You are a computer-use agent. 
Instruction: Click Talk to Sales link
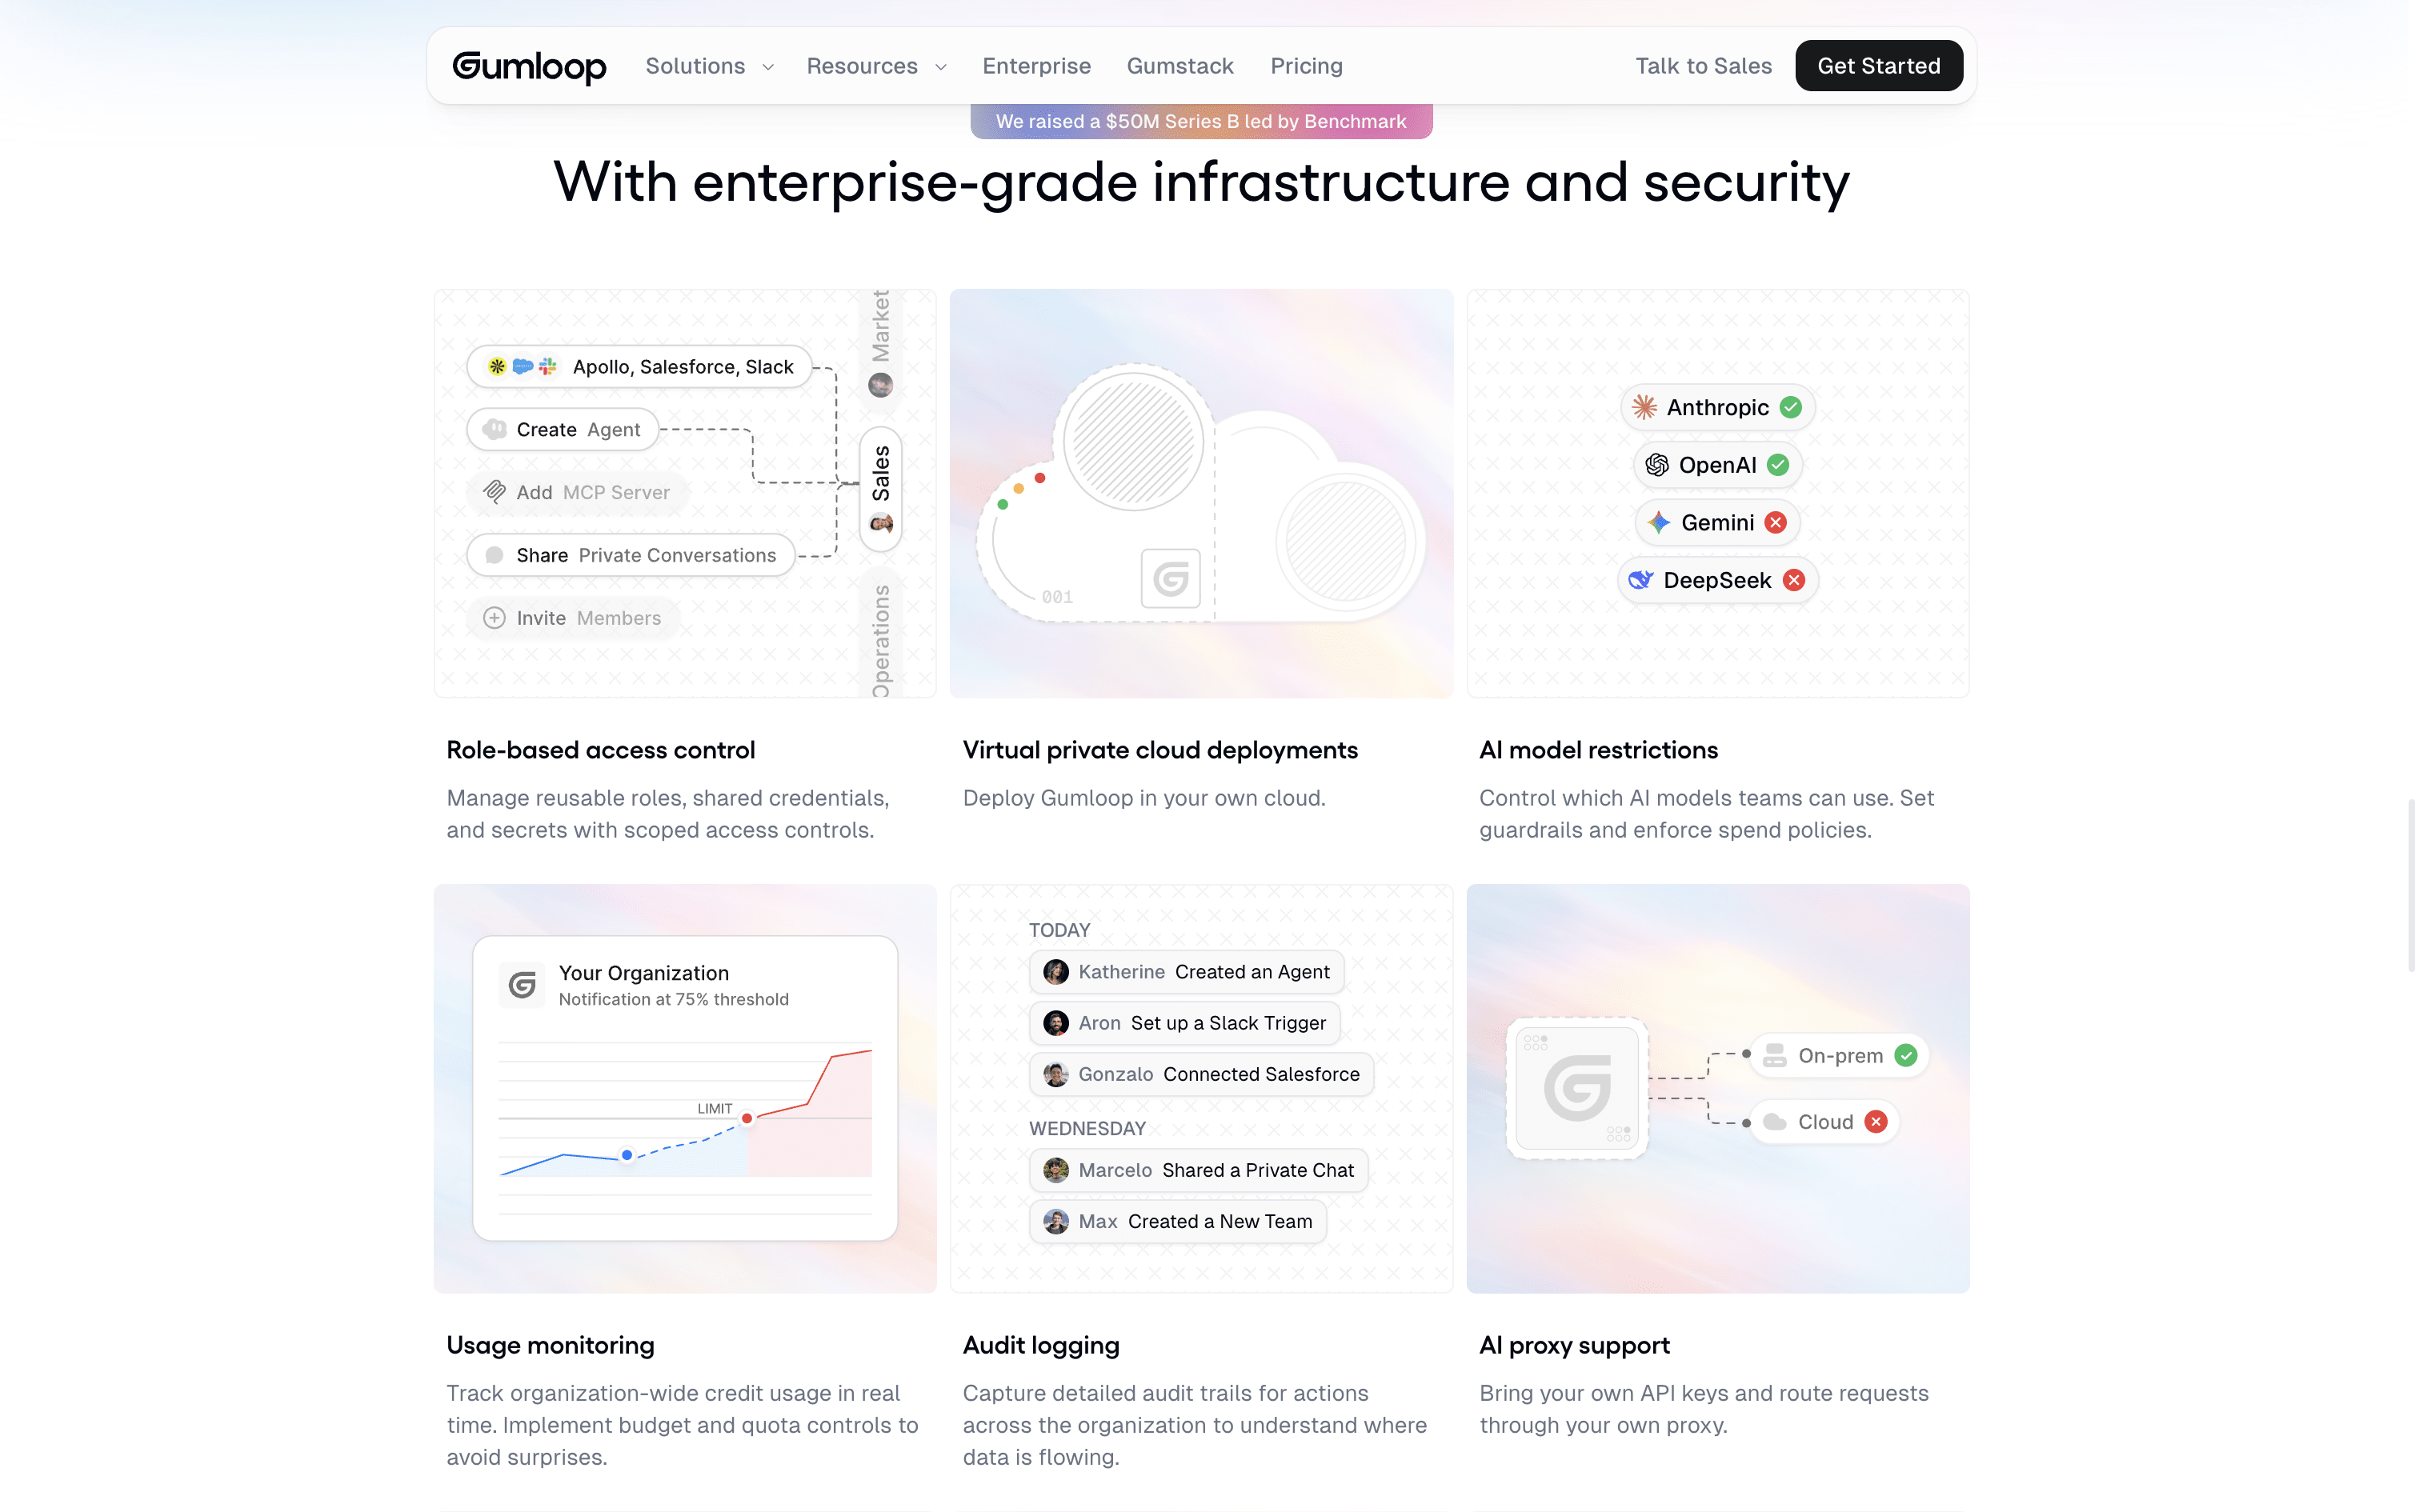1703,66
